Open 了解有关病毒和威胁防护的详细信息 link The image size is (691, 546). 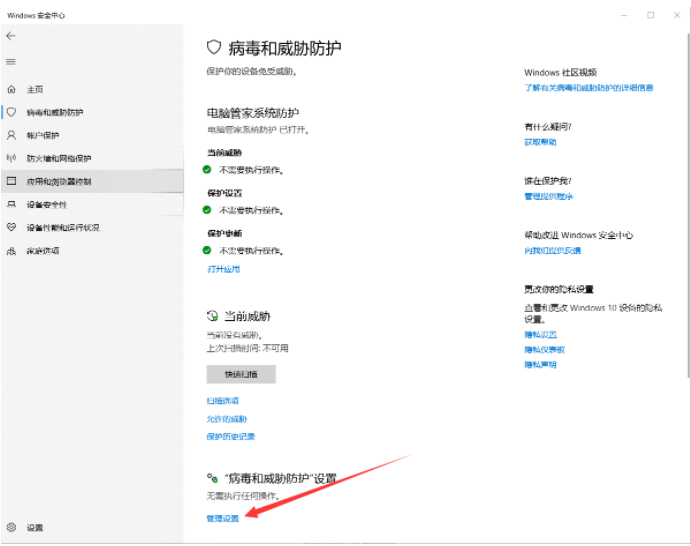click(589, 88)
